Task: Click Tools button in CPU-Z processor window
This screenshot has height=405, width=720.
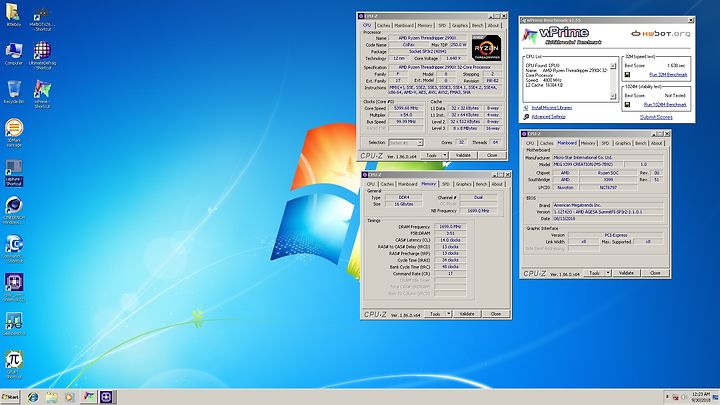Action: (431, 155)
